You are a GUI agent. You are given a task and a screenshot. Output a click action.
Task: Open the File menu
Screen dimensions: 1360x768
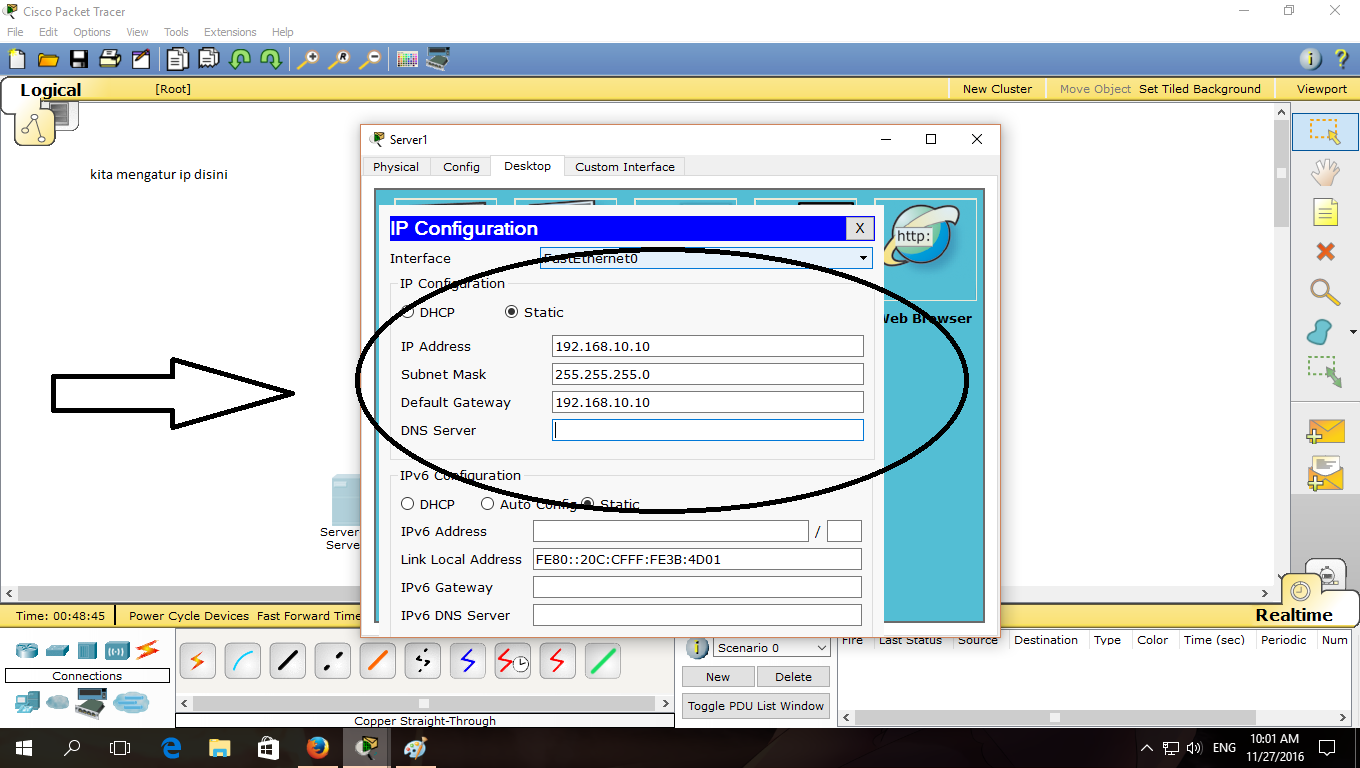tap(15, 32)
